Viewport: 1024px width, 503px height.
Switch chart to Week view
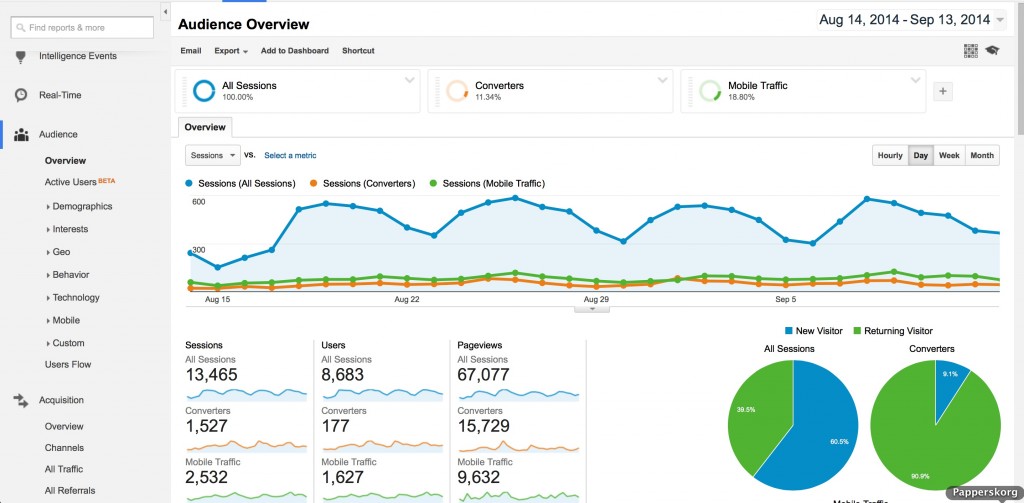(x=949, y=155)
